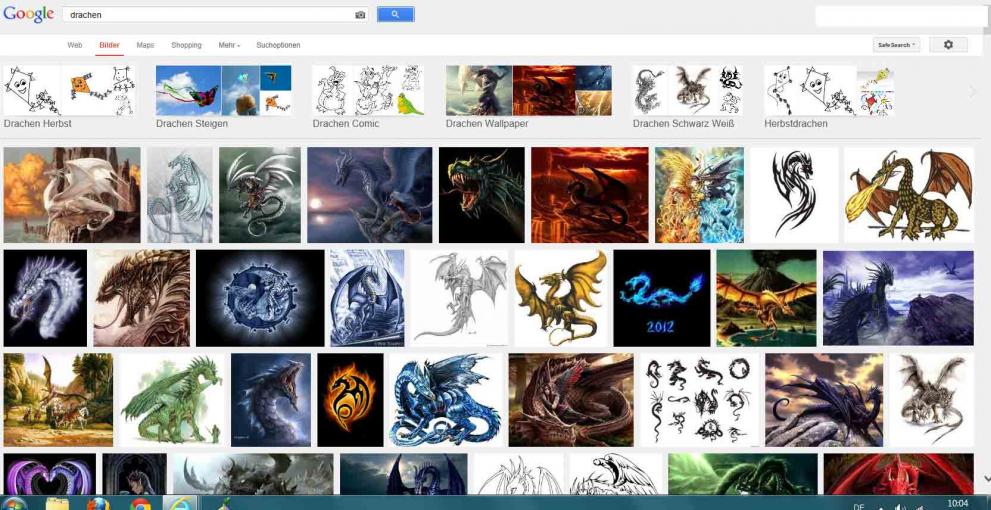Open the settings gear menu
Screen dimensions: 991x510
tap(947, 45)
